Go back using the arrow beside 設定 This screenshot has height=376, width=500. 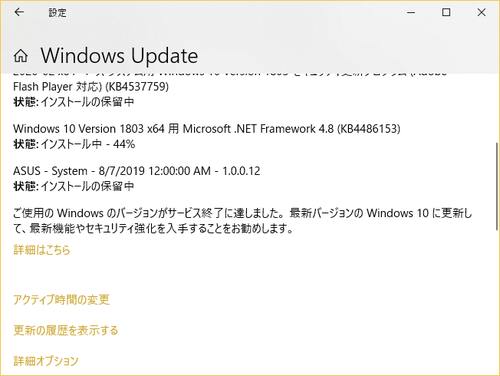tap(19, 12)
